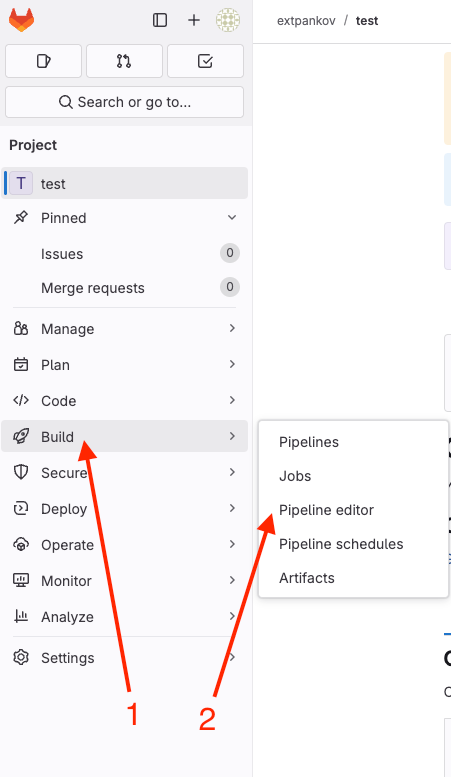The image size is (451, 777).
Task: Click the Search or go to field
Action: (x=124, y=102)
